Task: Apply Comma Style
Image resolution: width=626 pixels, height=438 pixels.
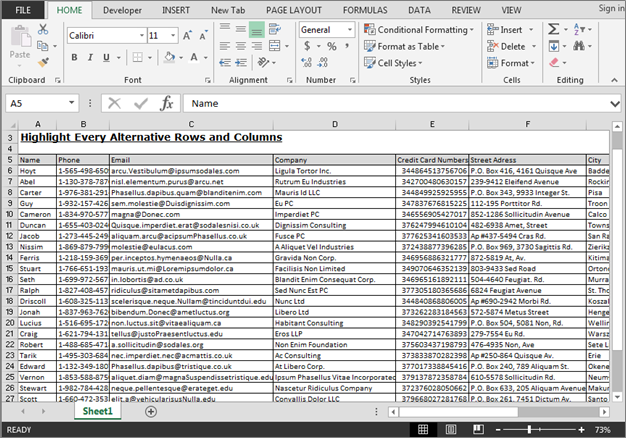Action: [x=347, y=46]
